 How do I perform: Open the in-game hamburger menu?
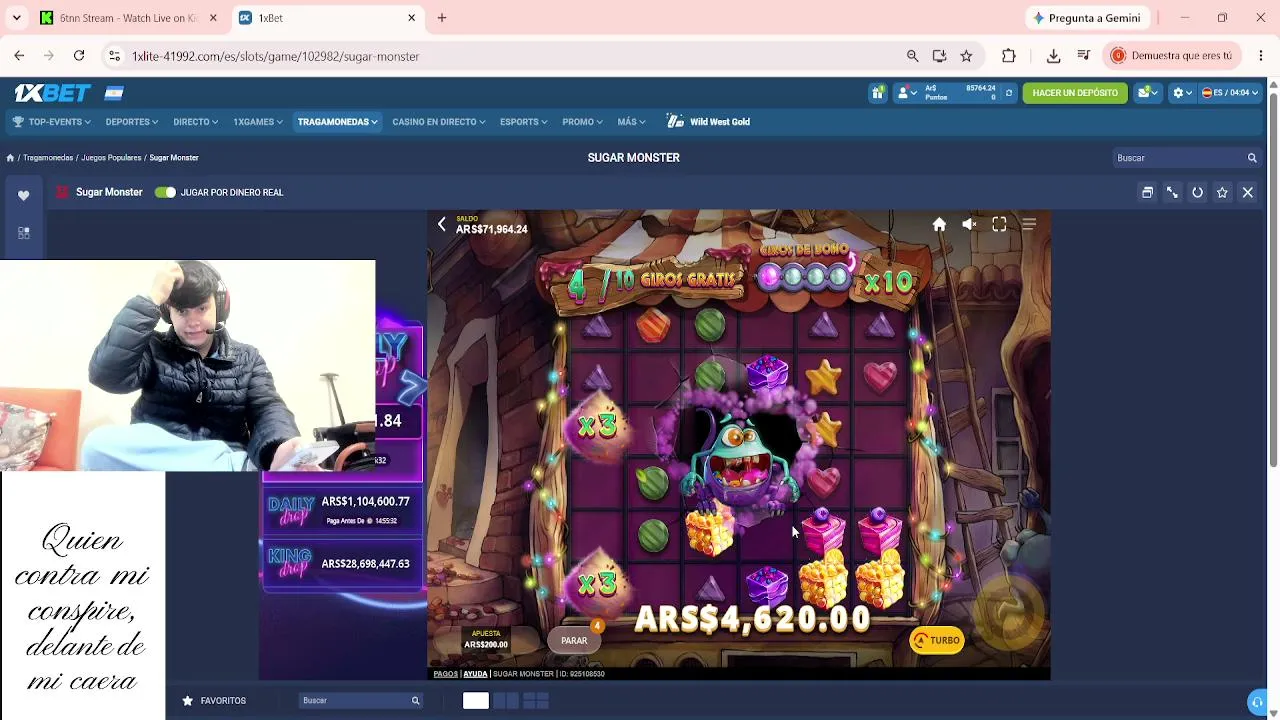(x=1029, y=225)
